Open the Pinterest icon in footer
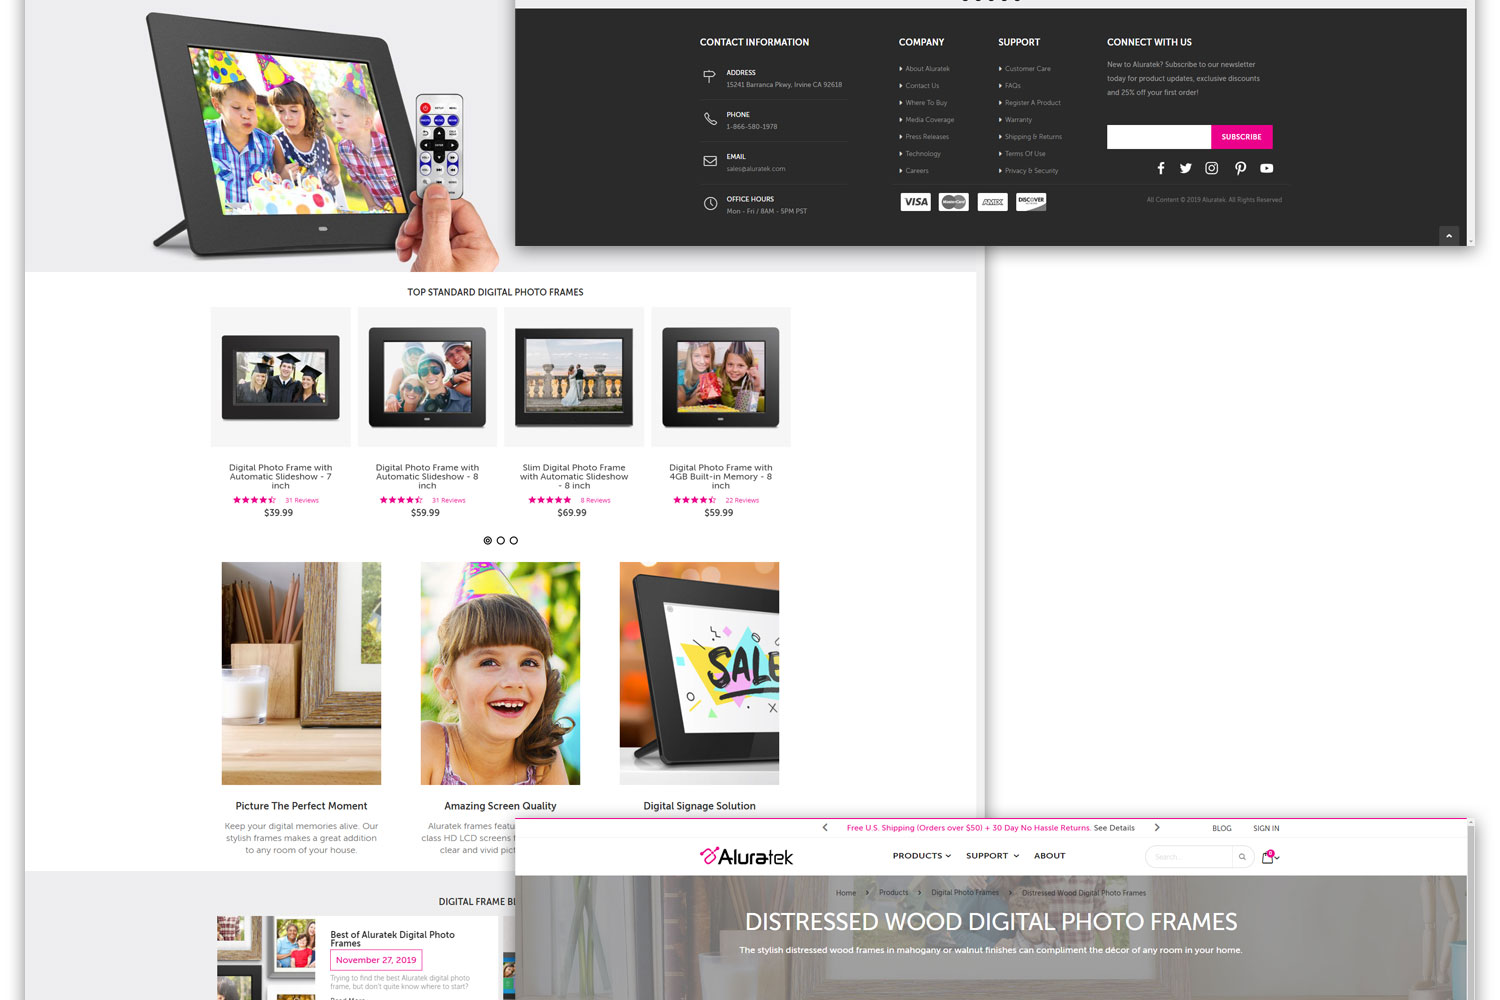The image size is (1500, 1000). click(1240, 168)
